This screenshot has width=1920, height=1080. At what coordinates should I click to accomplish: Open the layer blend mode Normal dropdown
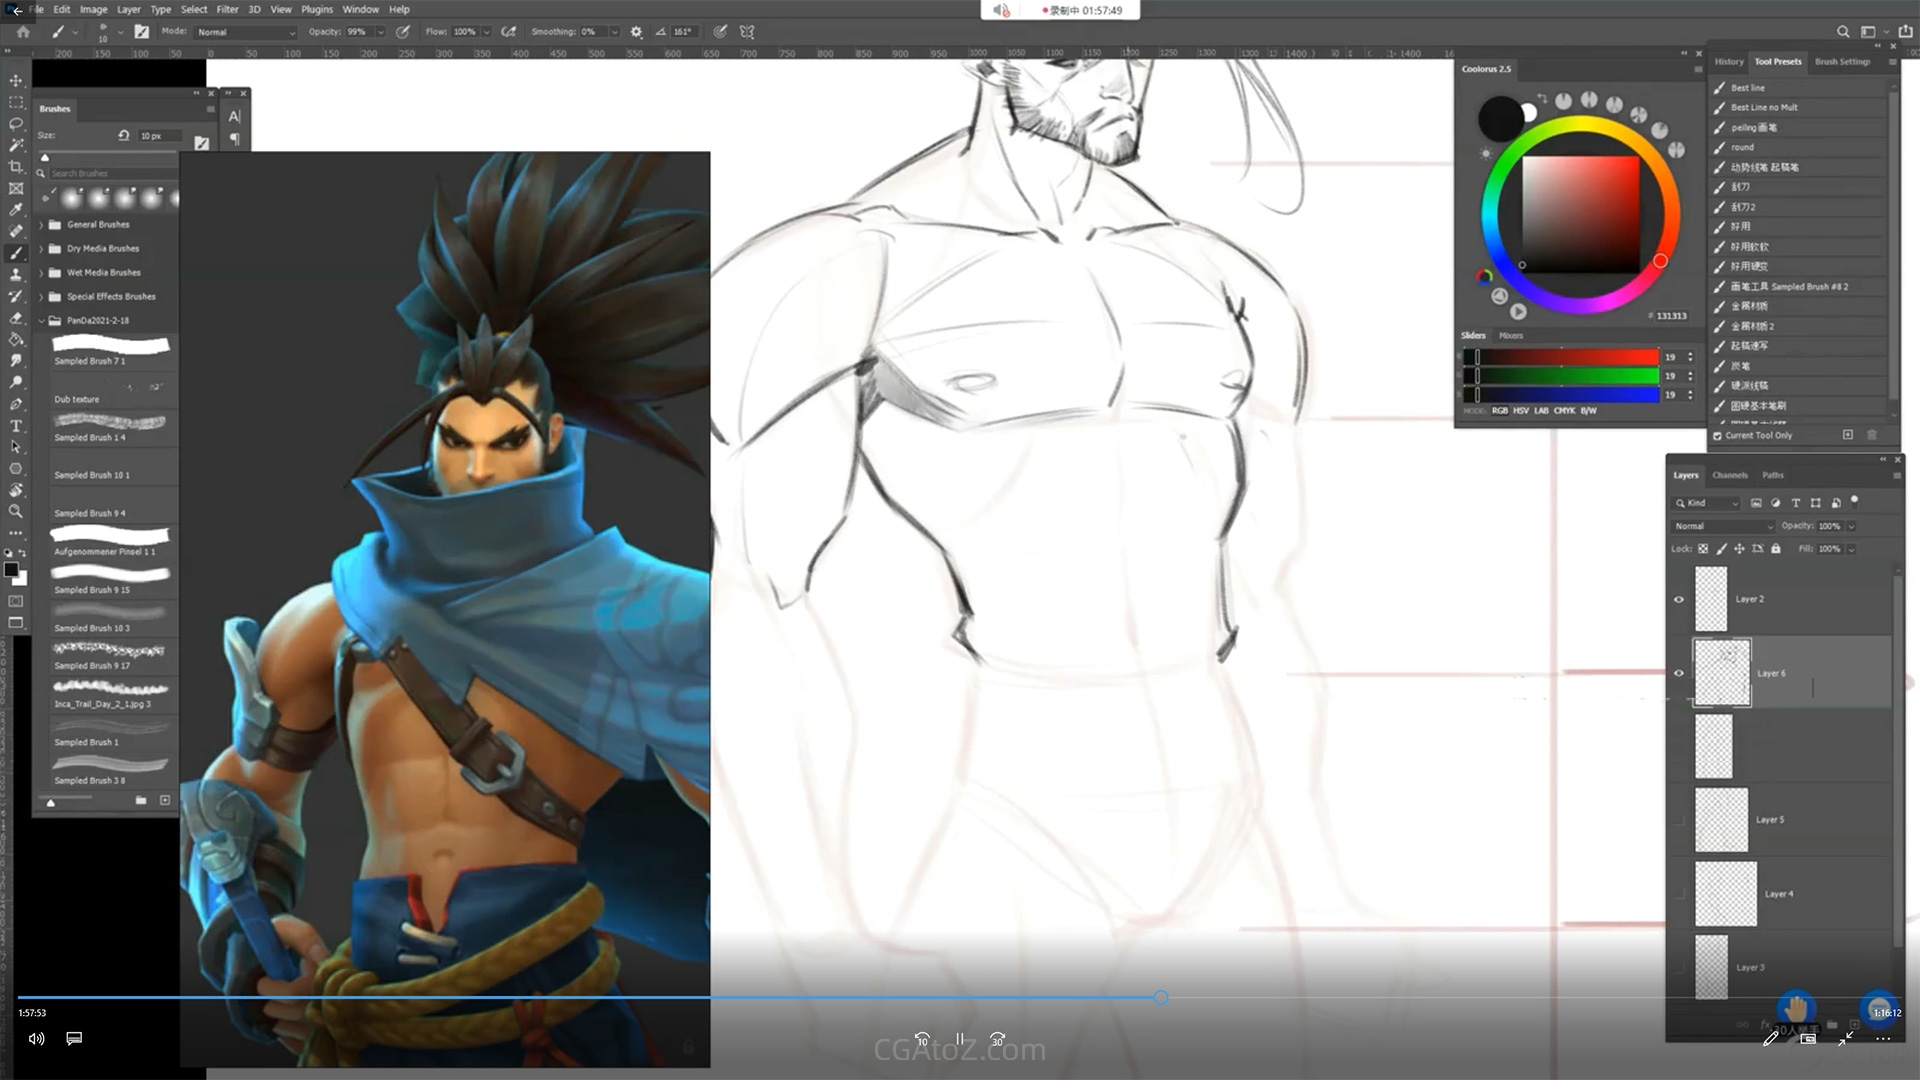[x=1724, y=526]
